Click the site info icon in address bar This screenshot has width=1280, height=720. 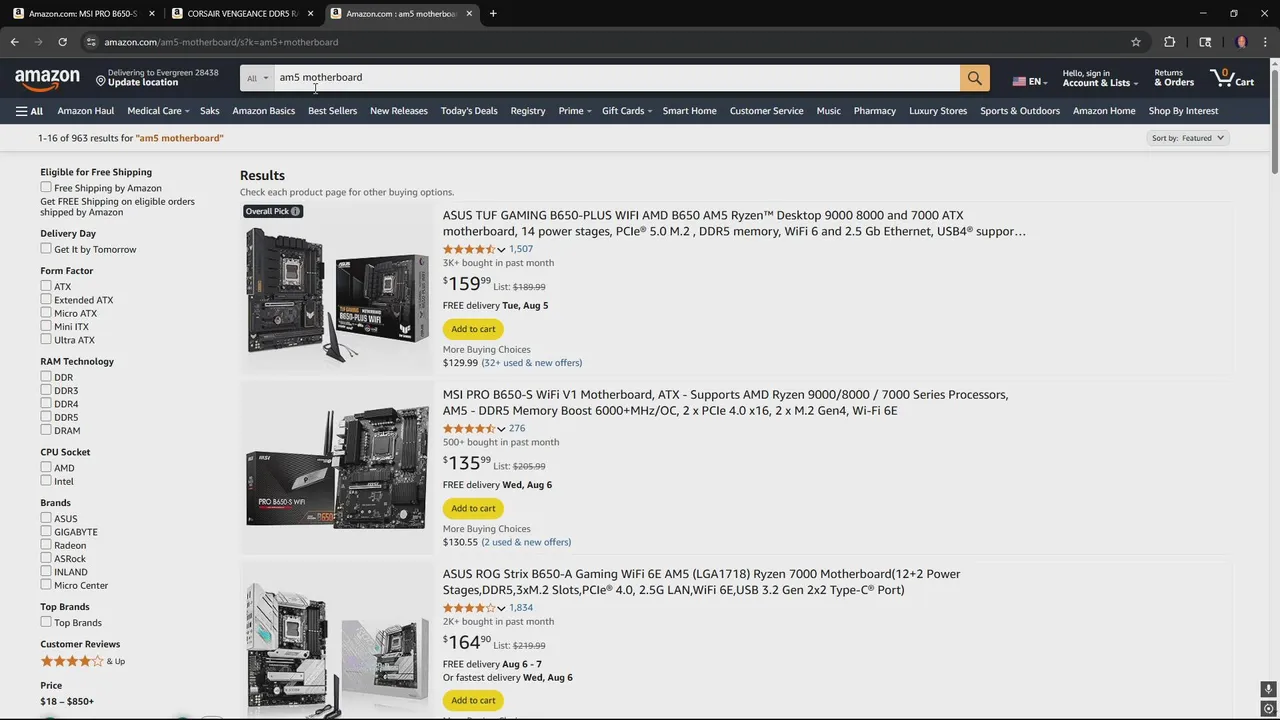pyautogui.click(x=91, y=42)
